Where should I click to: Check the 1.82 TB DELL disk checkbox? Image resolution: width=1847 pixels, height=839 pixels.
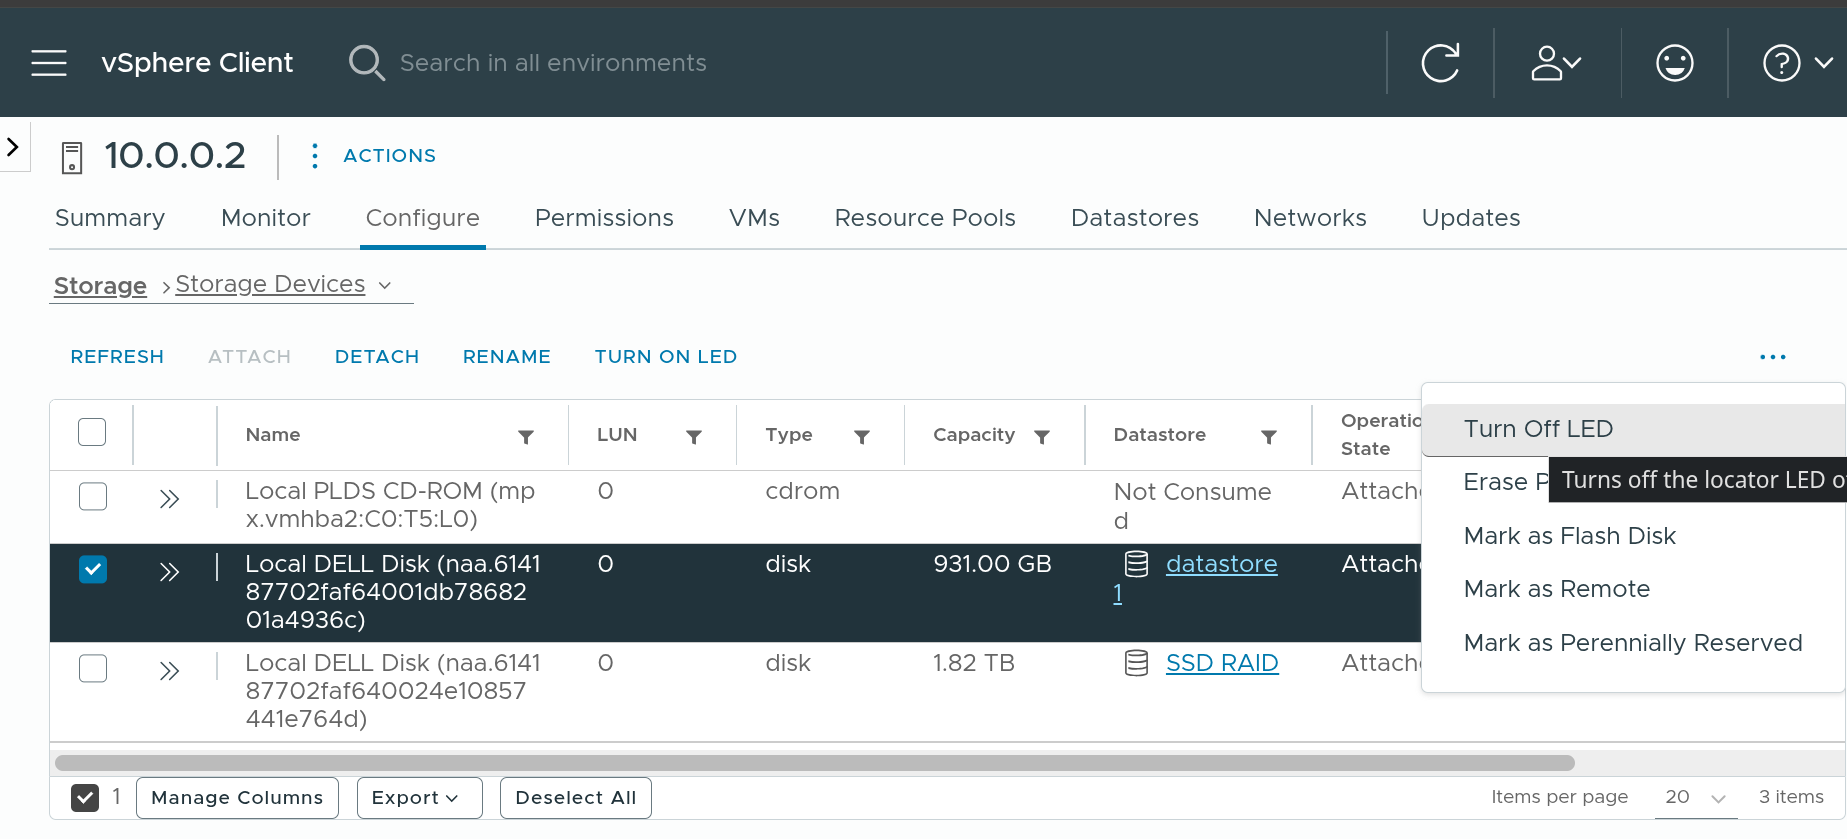point(93,668)
